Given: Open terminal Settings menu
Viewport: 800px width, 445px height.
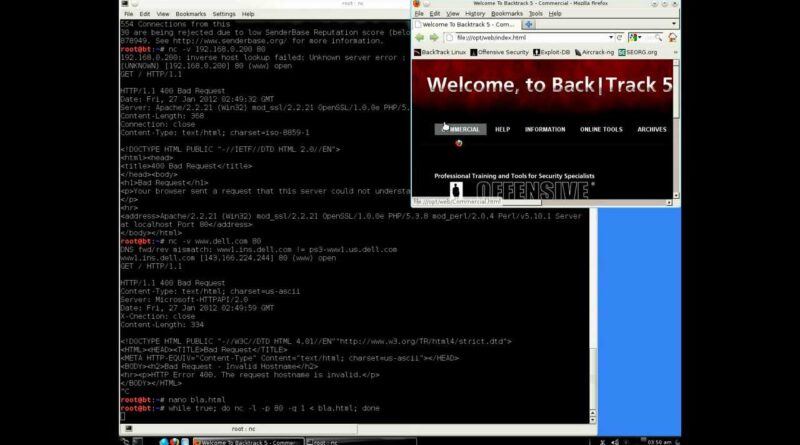Looking at the screenshot, I should [x=224, y=14].
